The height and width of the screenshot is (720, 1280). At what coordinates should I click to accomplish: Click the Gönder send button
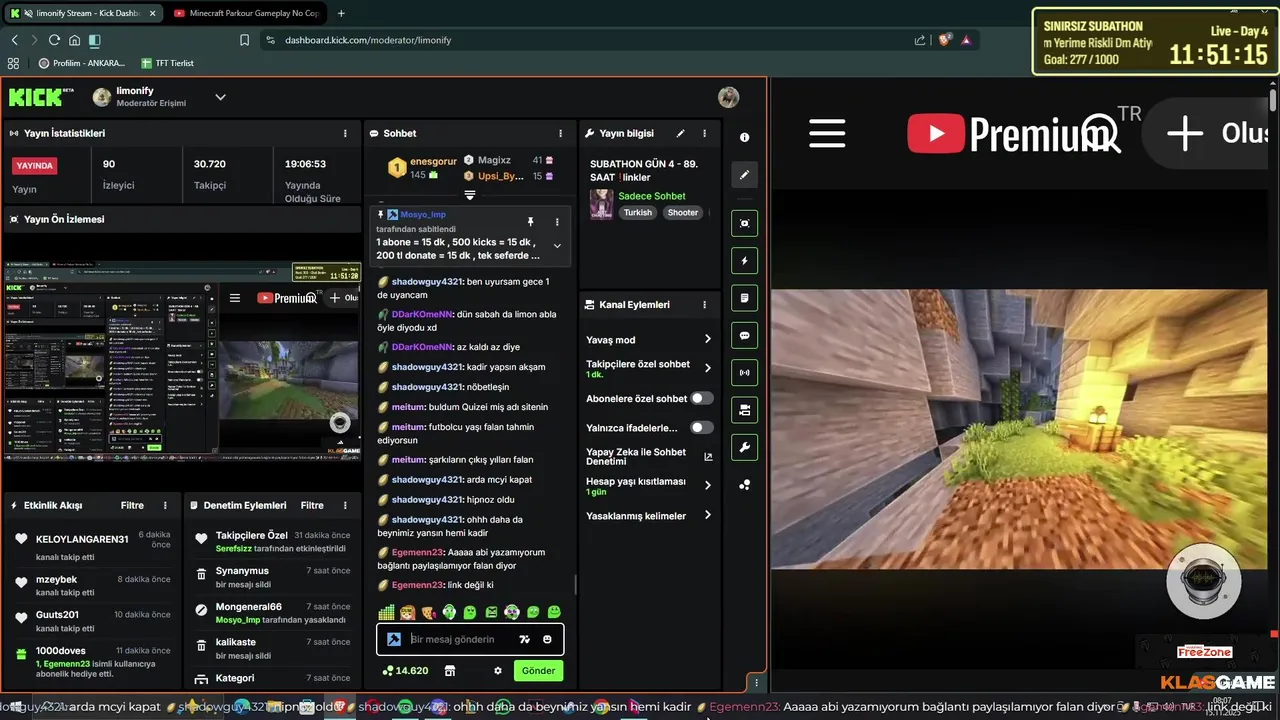(538, 670)
